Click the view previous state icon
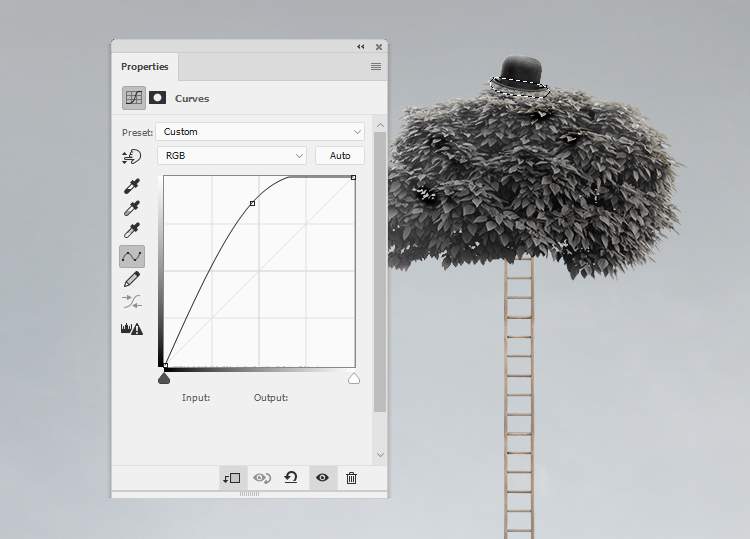750x539 pixels. (262, 478)
